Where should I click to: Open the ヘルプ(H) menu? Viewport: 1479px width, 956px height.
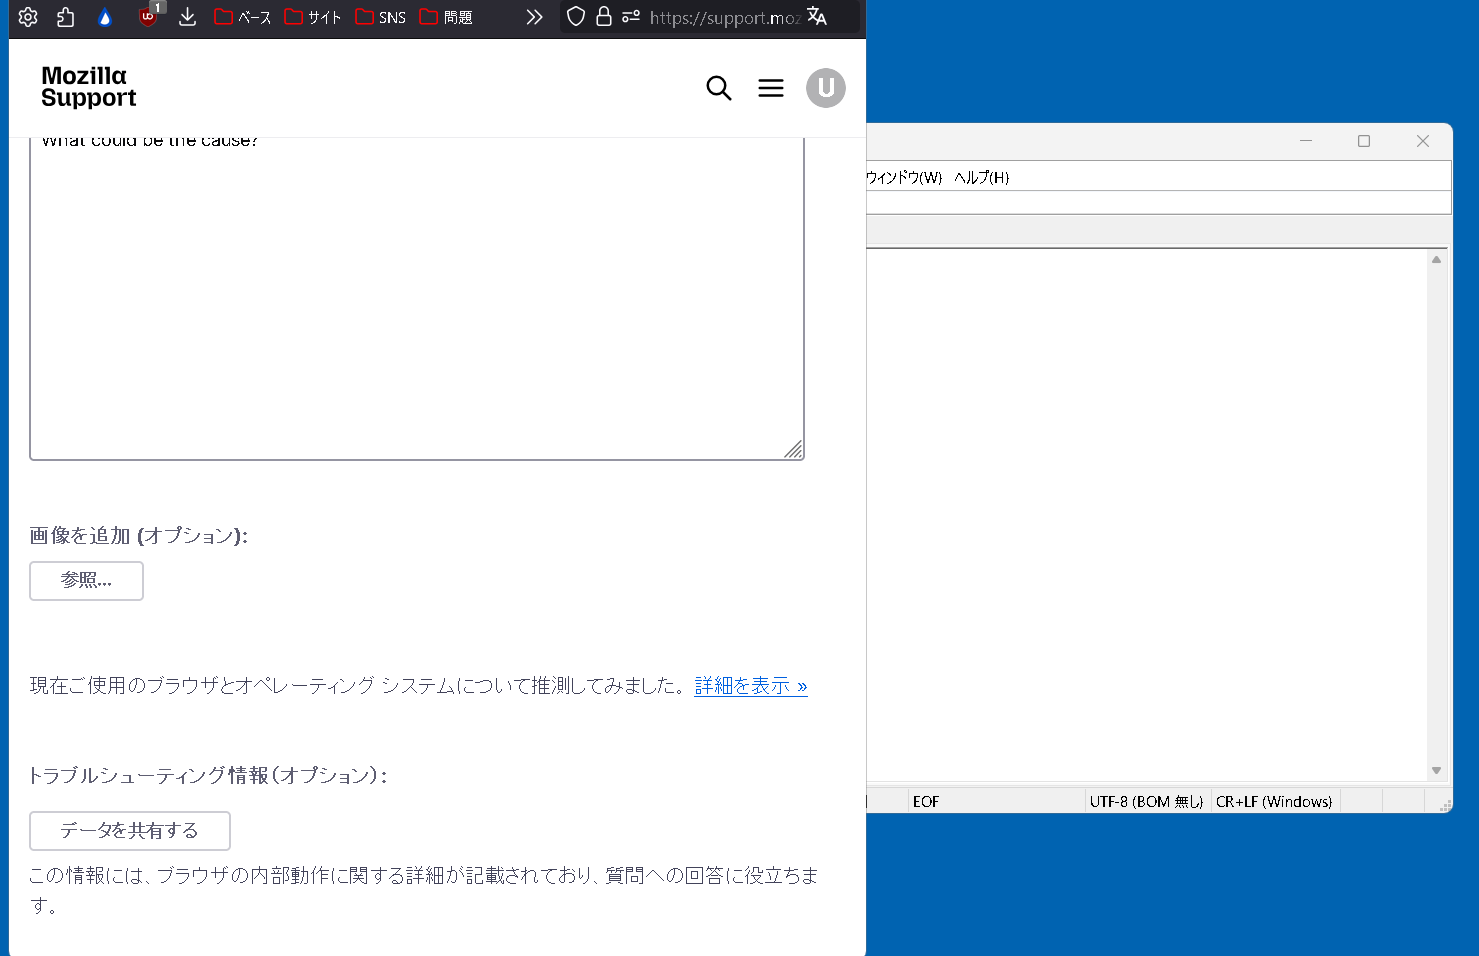[x=981, y=177]
